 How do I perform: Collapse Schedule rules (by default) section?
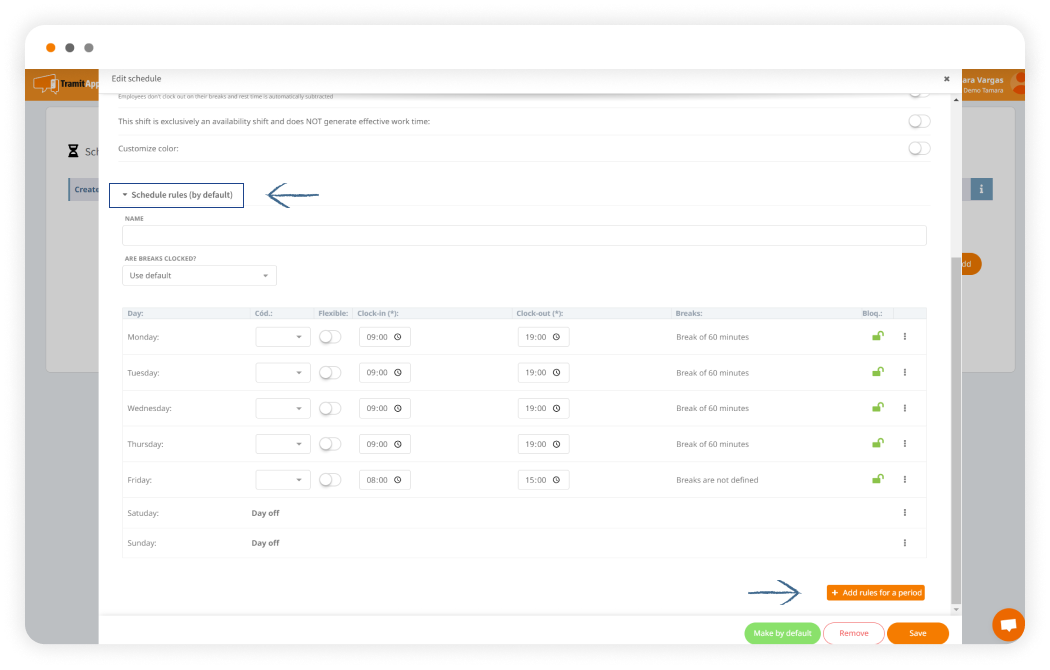point(177,195)
